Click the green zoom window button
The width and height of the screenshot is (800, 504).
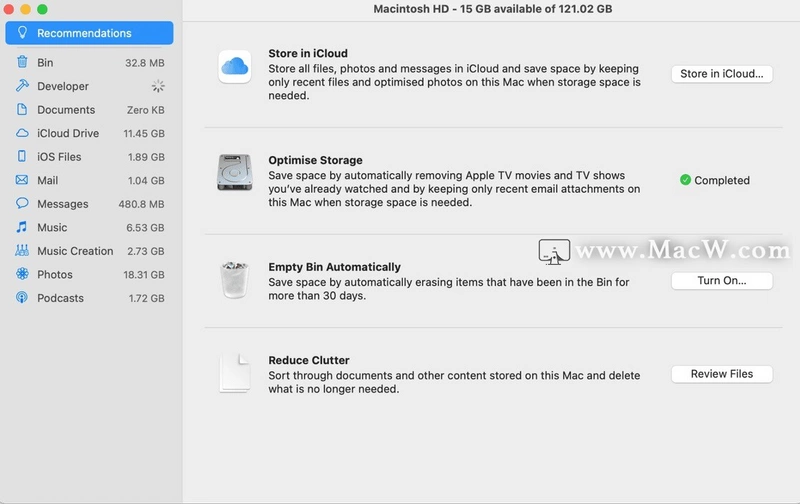(x=42, y=9)
